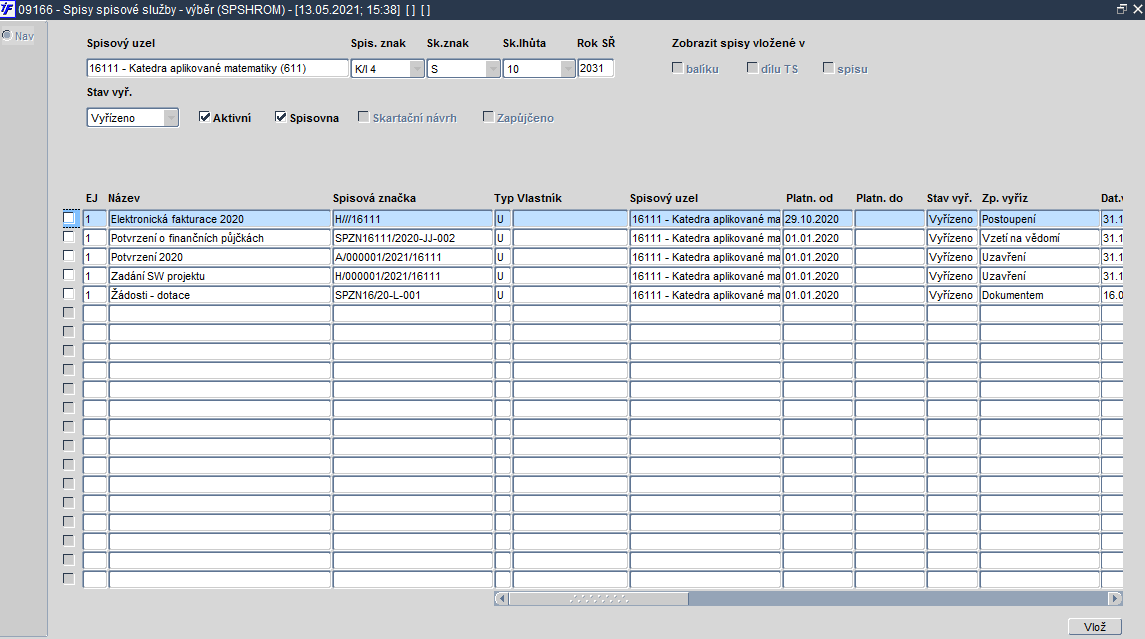
Task: Select the Nav radio button
Action: coord(7,35)
